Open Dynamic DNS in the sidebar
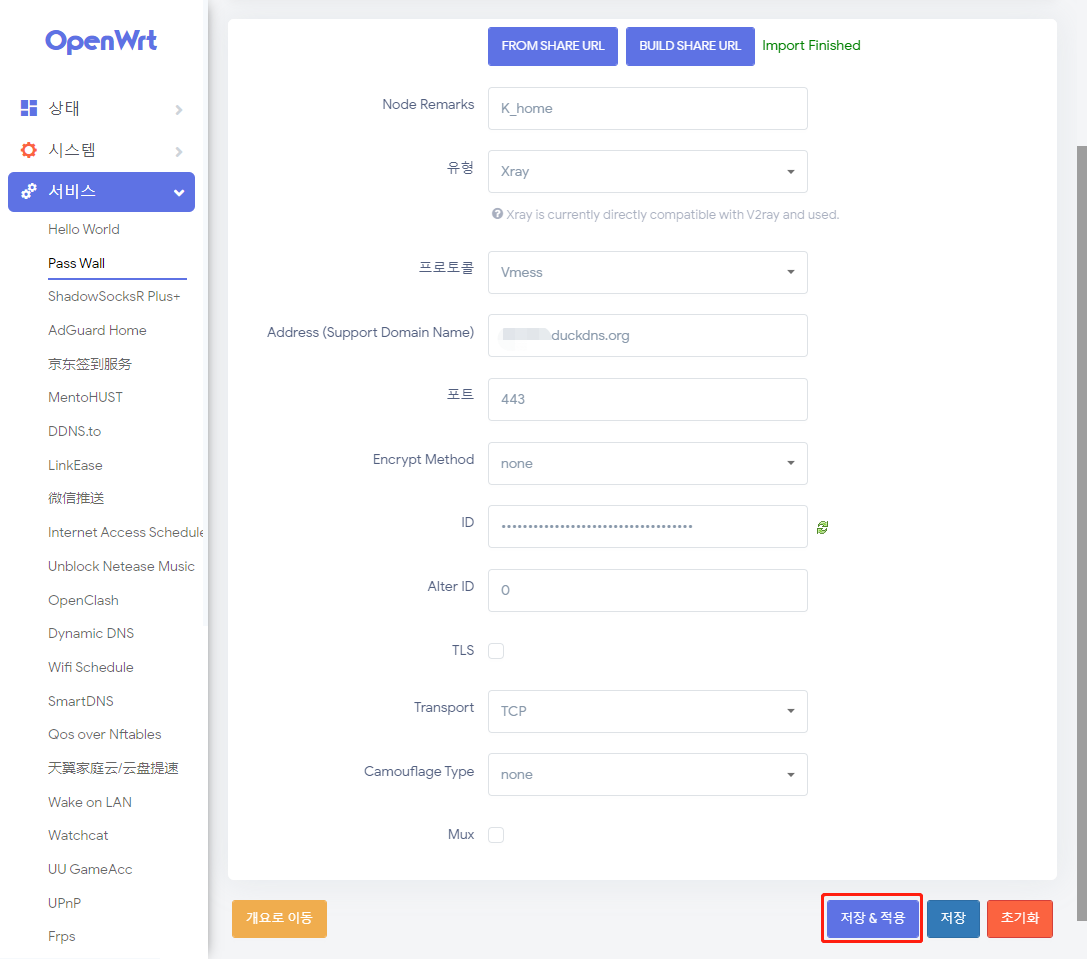Screen dimensions: 1087x959 (x=91, y=634)
